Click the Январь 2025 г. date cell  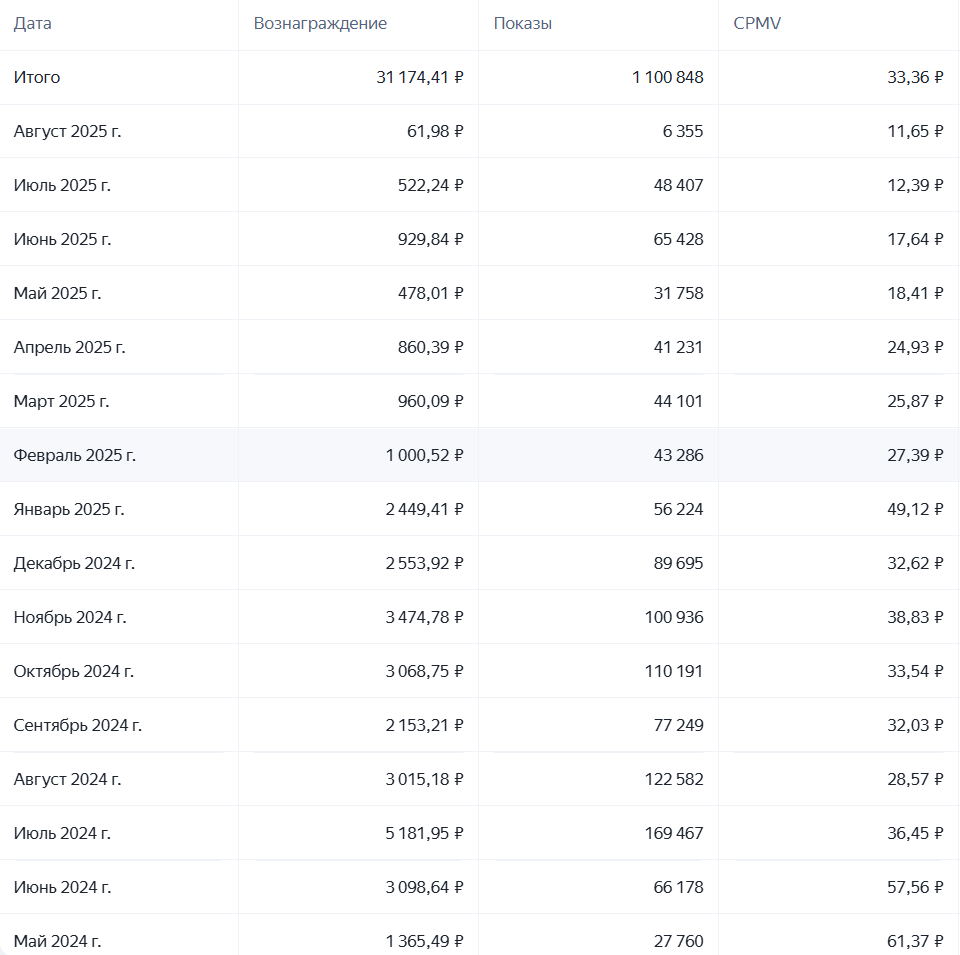(69, 510)
